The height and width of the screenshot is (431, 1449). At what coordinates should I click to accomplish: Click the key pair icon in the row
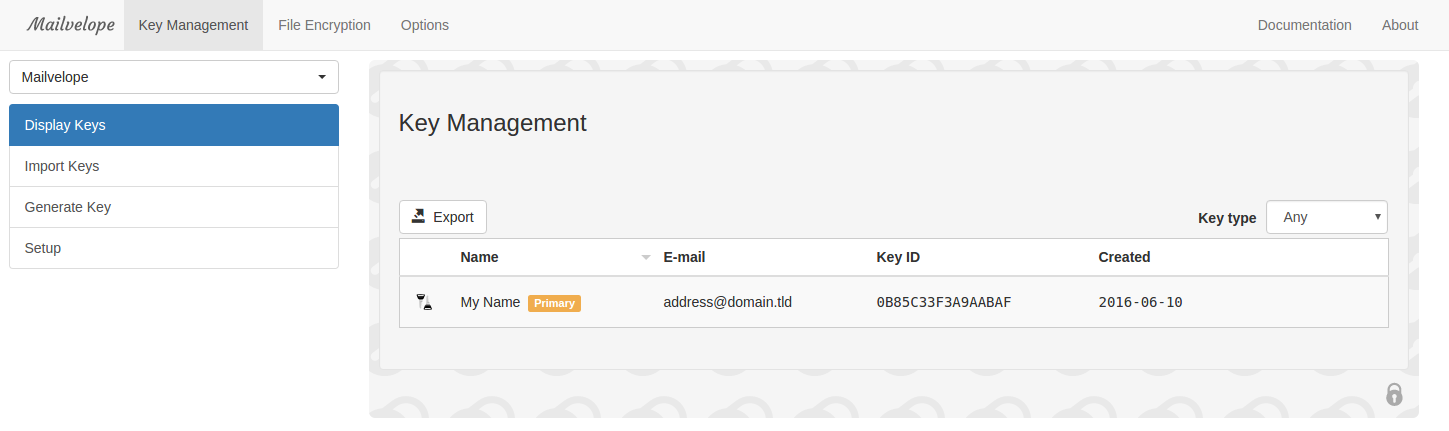(x=425, y=302)
